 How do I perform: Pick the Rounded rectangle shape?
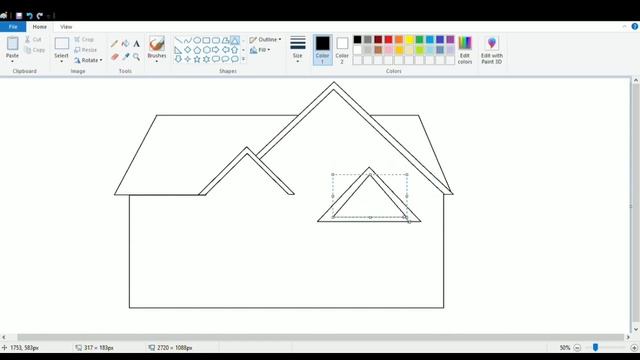[216, 40]
